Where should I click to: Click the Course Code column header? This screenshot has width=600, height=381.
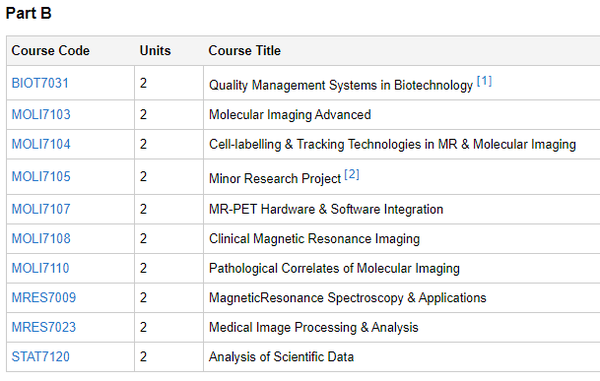51,50
